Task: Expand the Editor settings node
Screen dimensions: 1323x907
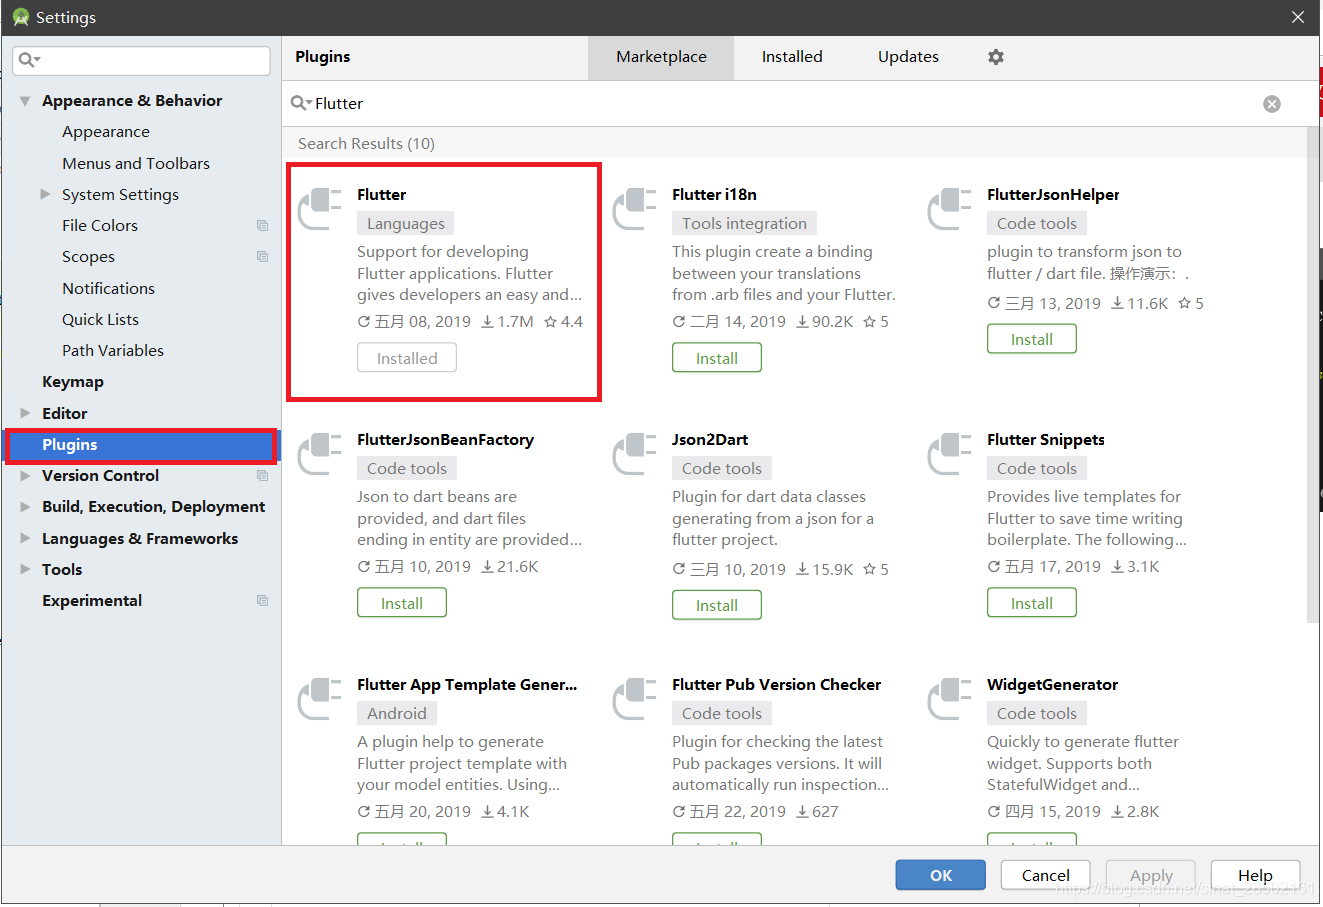Action: 25,413
